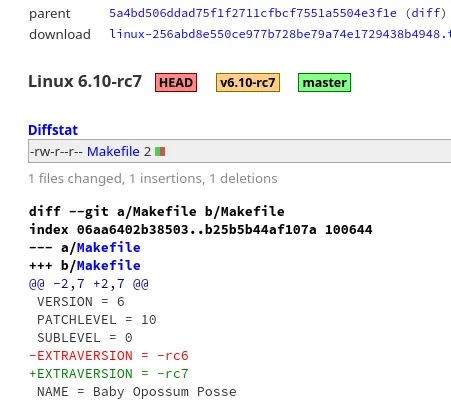Open the Diffstat heading link

click(53, 130)
